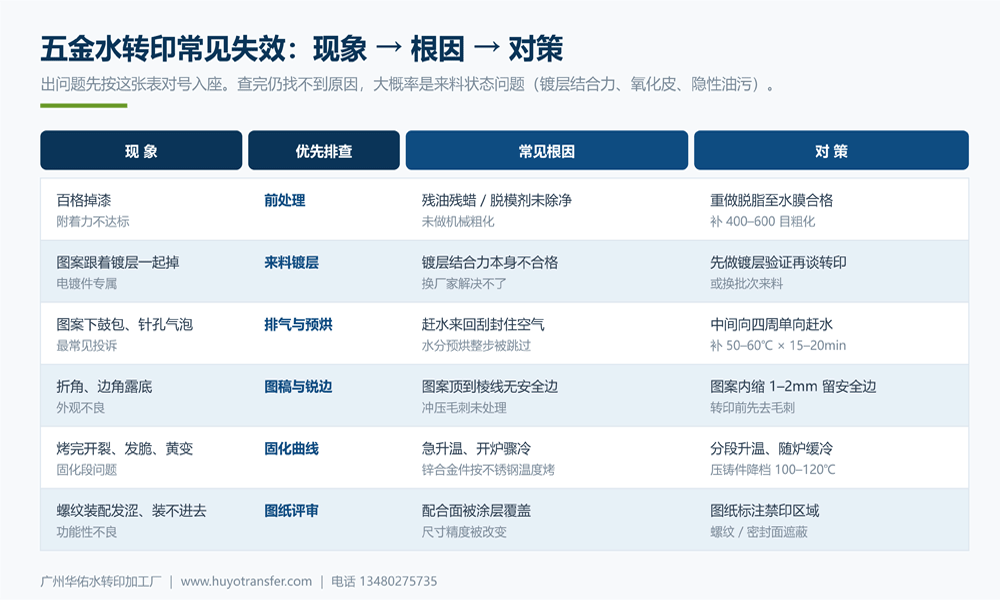This screenshot has width=1000, height=600.
Task: Select 分段升温、随炉缓冷 countermeasure
Action: (x=772, y=449)
